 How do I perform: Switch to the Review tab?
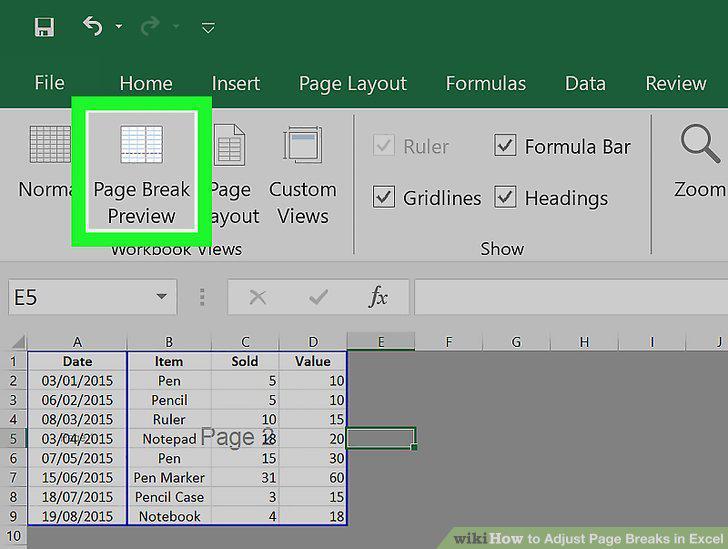676,84
